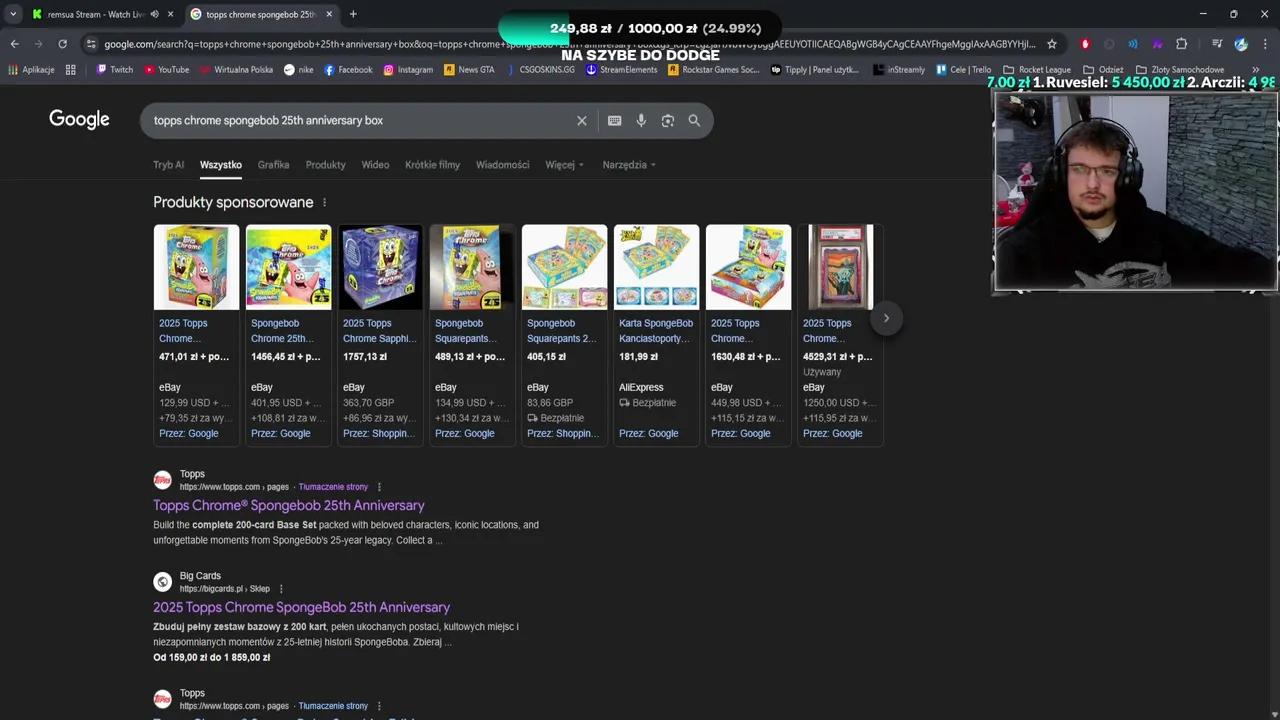Viewport: 1280px width, 720px height.
Task: Open the Wirtualna Polska bookmark
Action: coord(236,70)
